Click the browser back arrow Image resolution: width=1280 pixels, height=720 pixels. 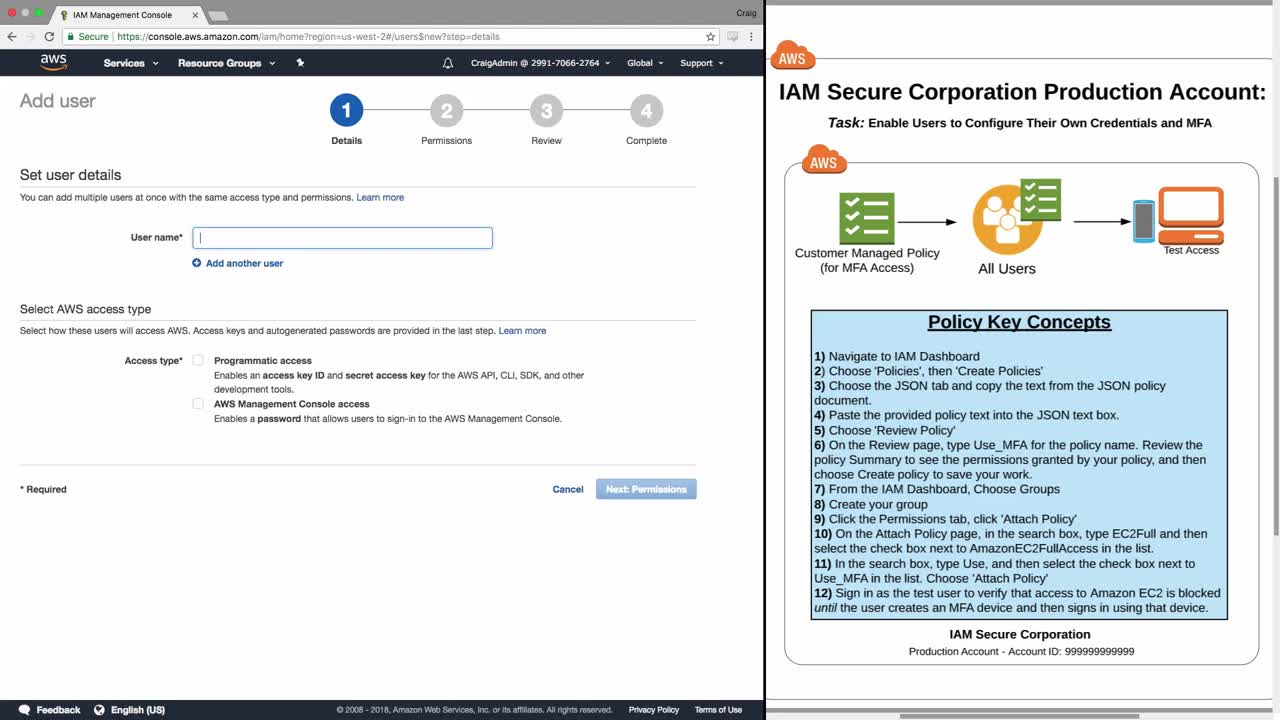pos(12,37)
